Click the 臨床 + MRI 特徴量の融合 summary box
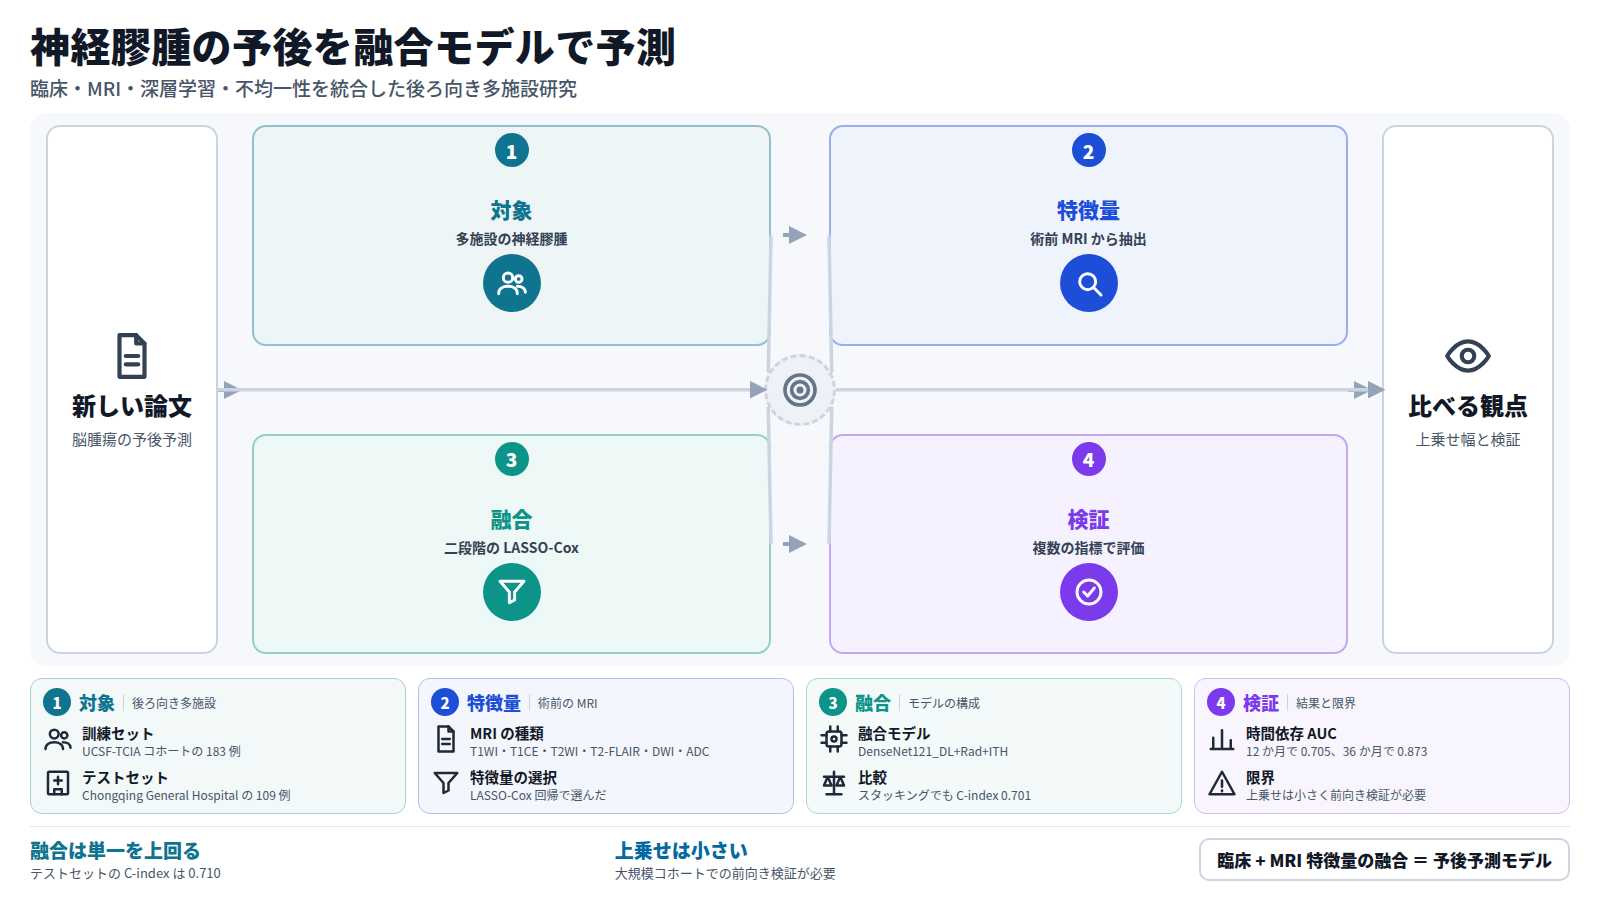The image size is (1600, 900). pos(1384,860)
